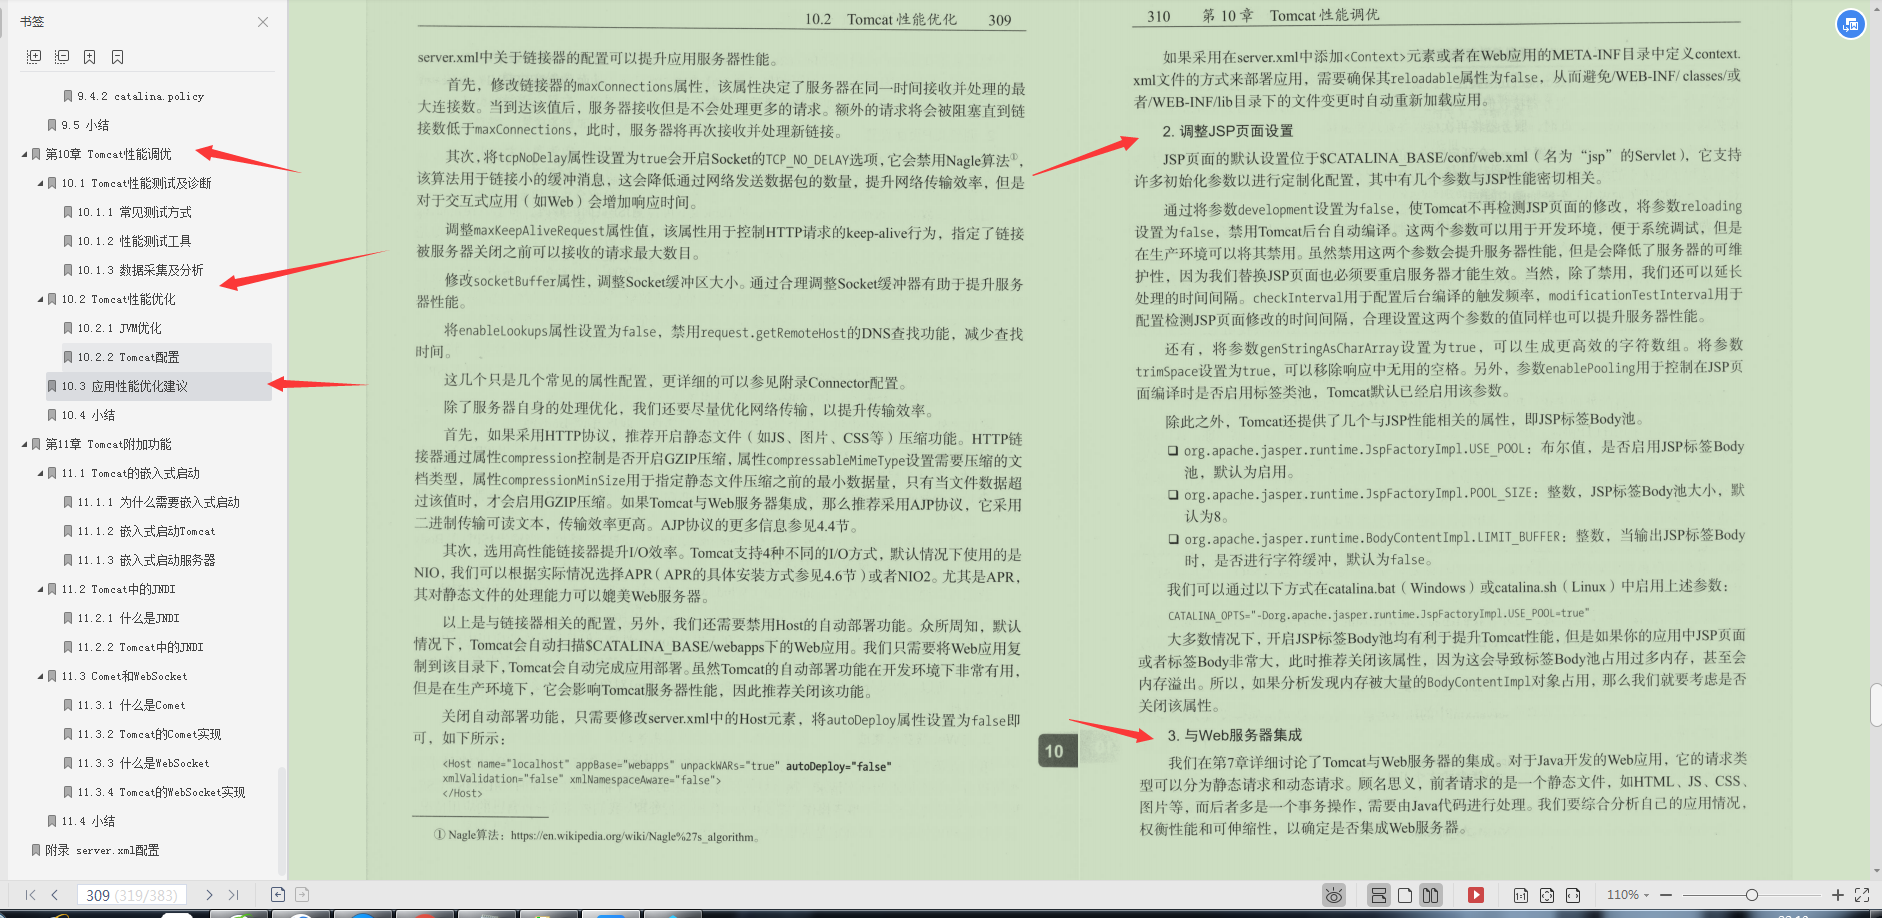Switch to single page view
The height and width of the screenshot is (918, 1882).
(1405, 895)
